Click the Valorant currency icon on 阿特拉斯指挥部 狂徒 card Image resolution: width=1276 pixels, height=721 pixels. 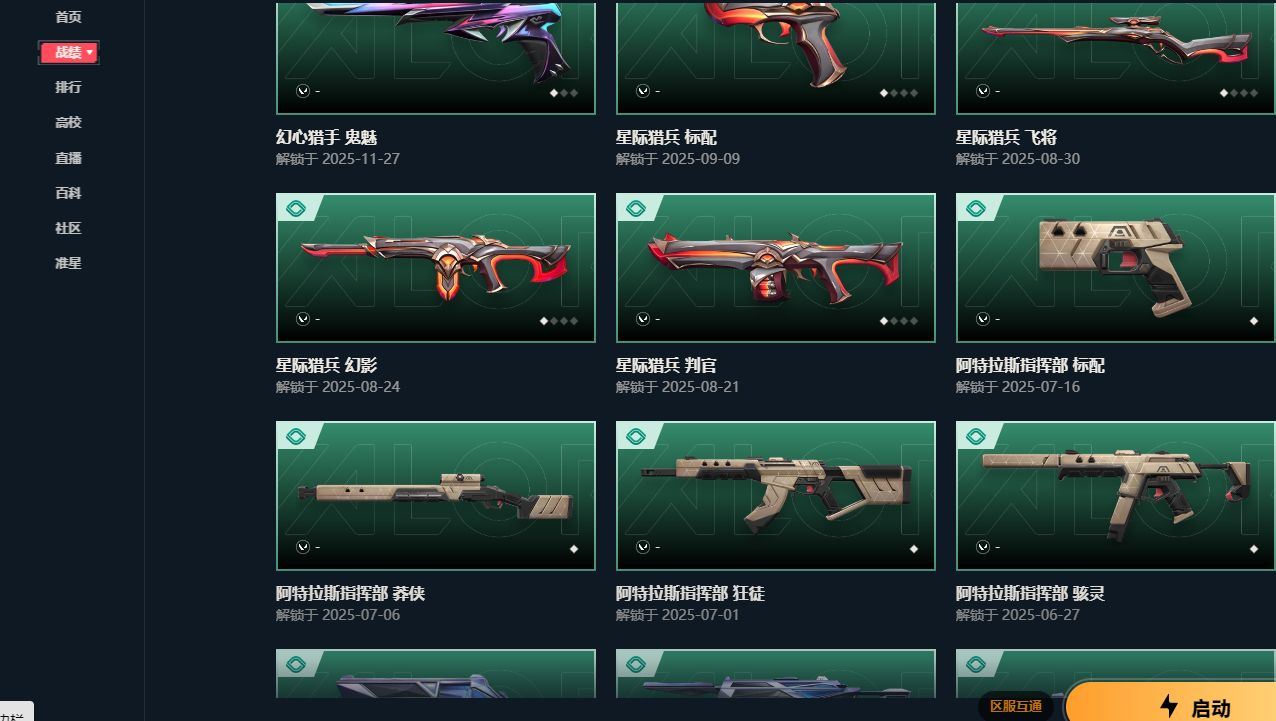click(x=643, y=547)
